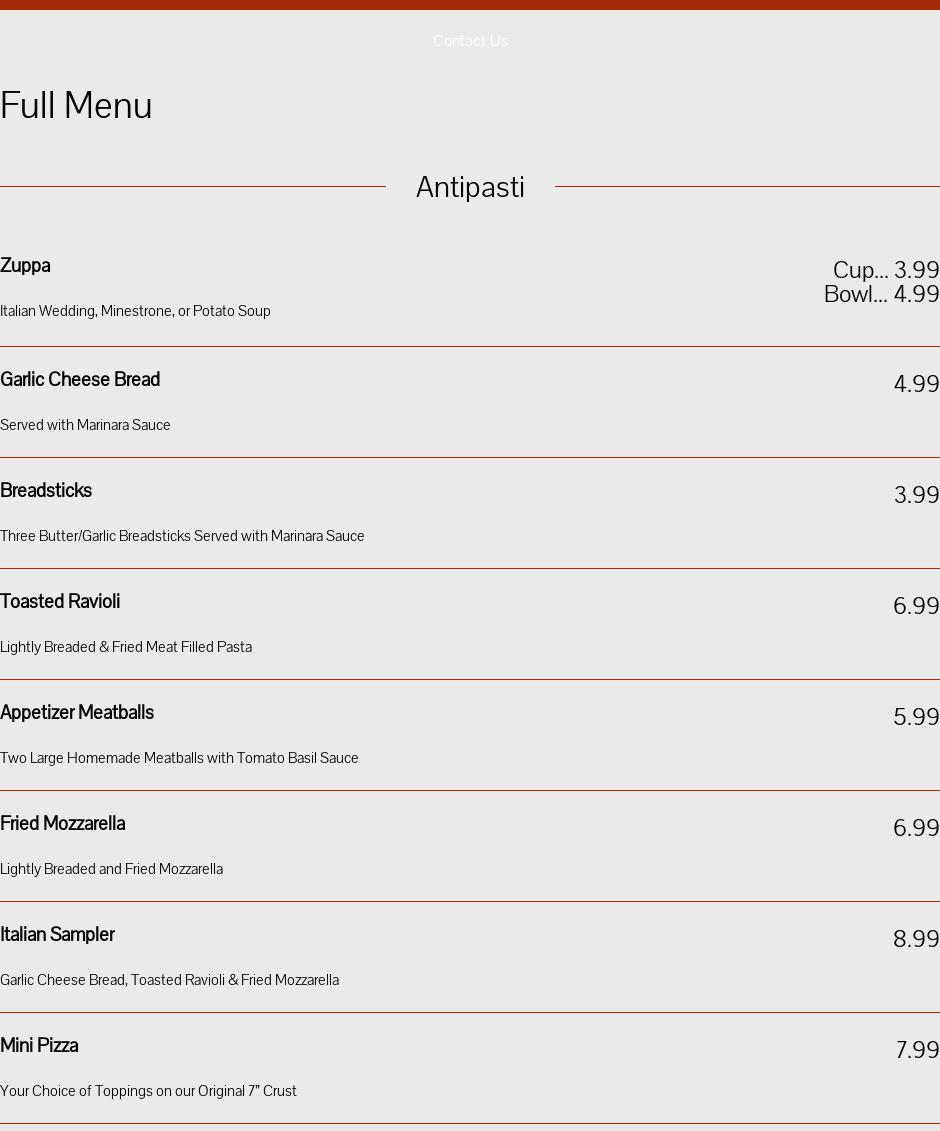940x1131 pixels.
Task: Click the Lightly Breaded & Fried Meat description
Action: [x=126, y=647]
